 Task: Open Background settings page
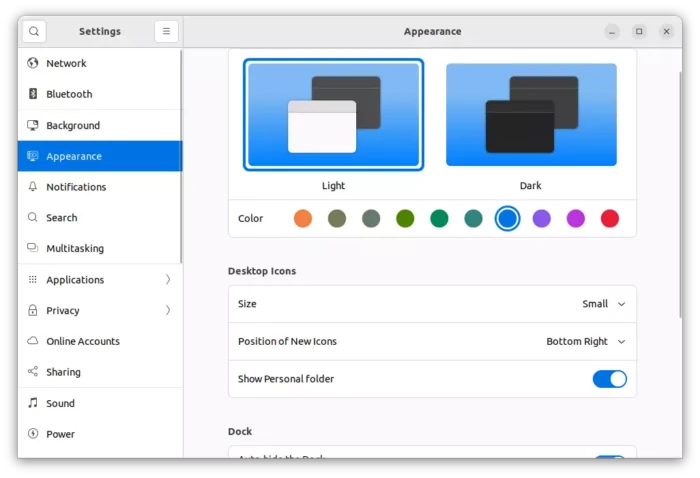point(100,125)
